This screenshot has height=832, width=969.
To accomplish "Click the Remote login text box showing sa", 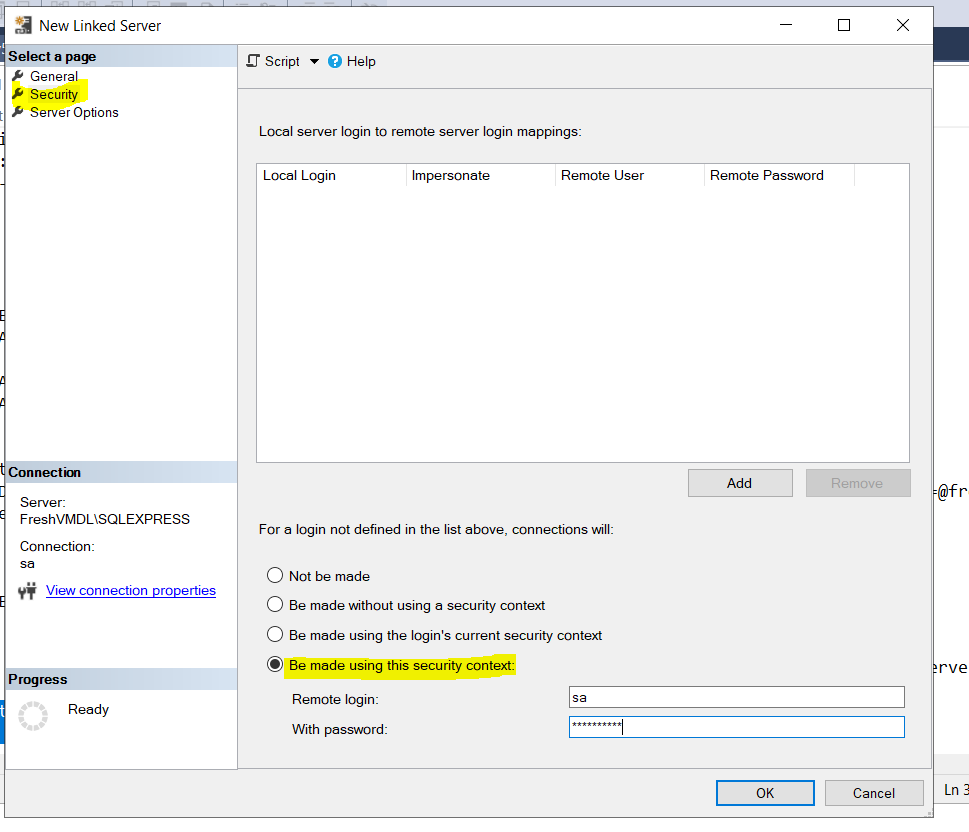I will [x=736, y=697].
